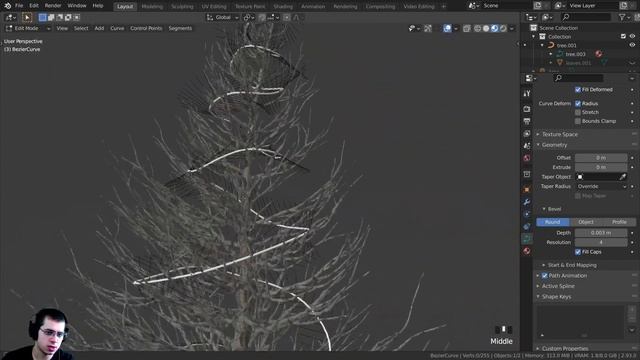Select Object bevel mode button
Viewport: 640px width, 360px height.
coord(586,222)
